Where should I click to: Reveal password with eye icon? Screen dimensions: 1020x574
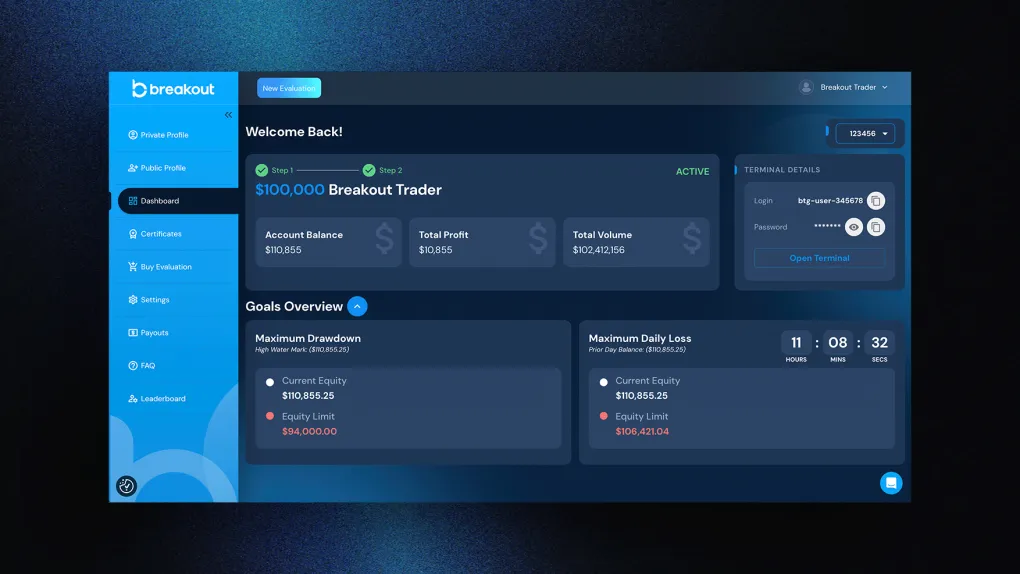853,227
